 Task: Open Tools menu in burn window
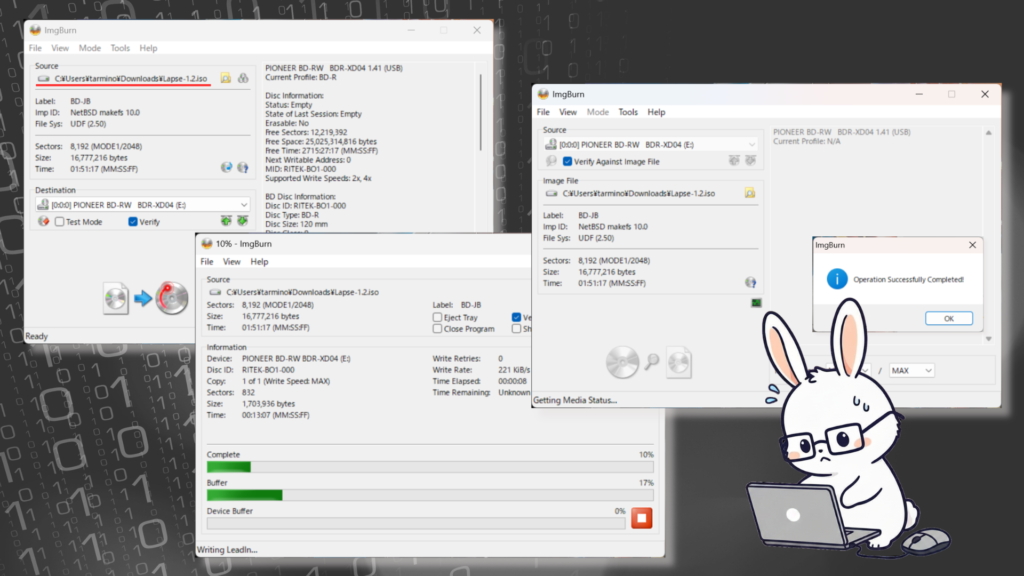click(x=120, y=48)
